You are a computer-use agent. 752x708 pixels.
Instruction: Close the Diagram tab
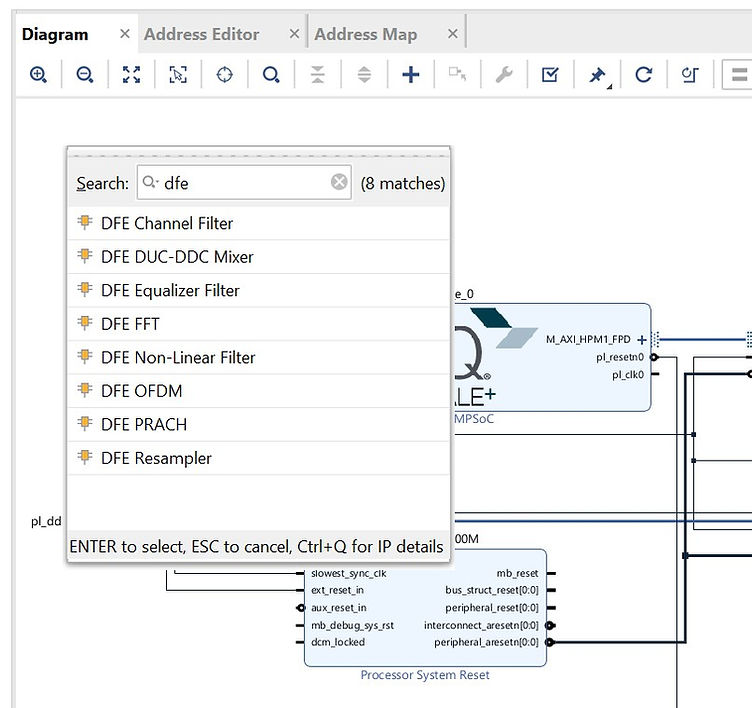point(125,34)
